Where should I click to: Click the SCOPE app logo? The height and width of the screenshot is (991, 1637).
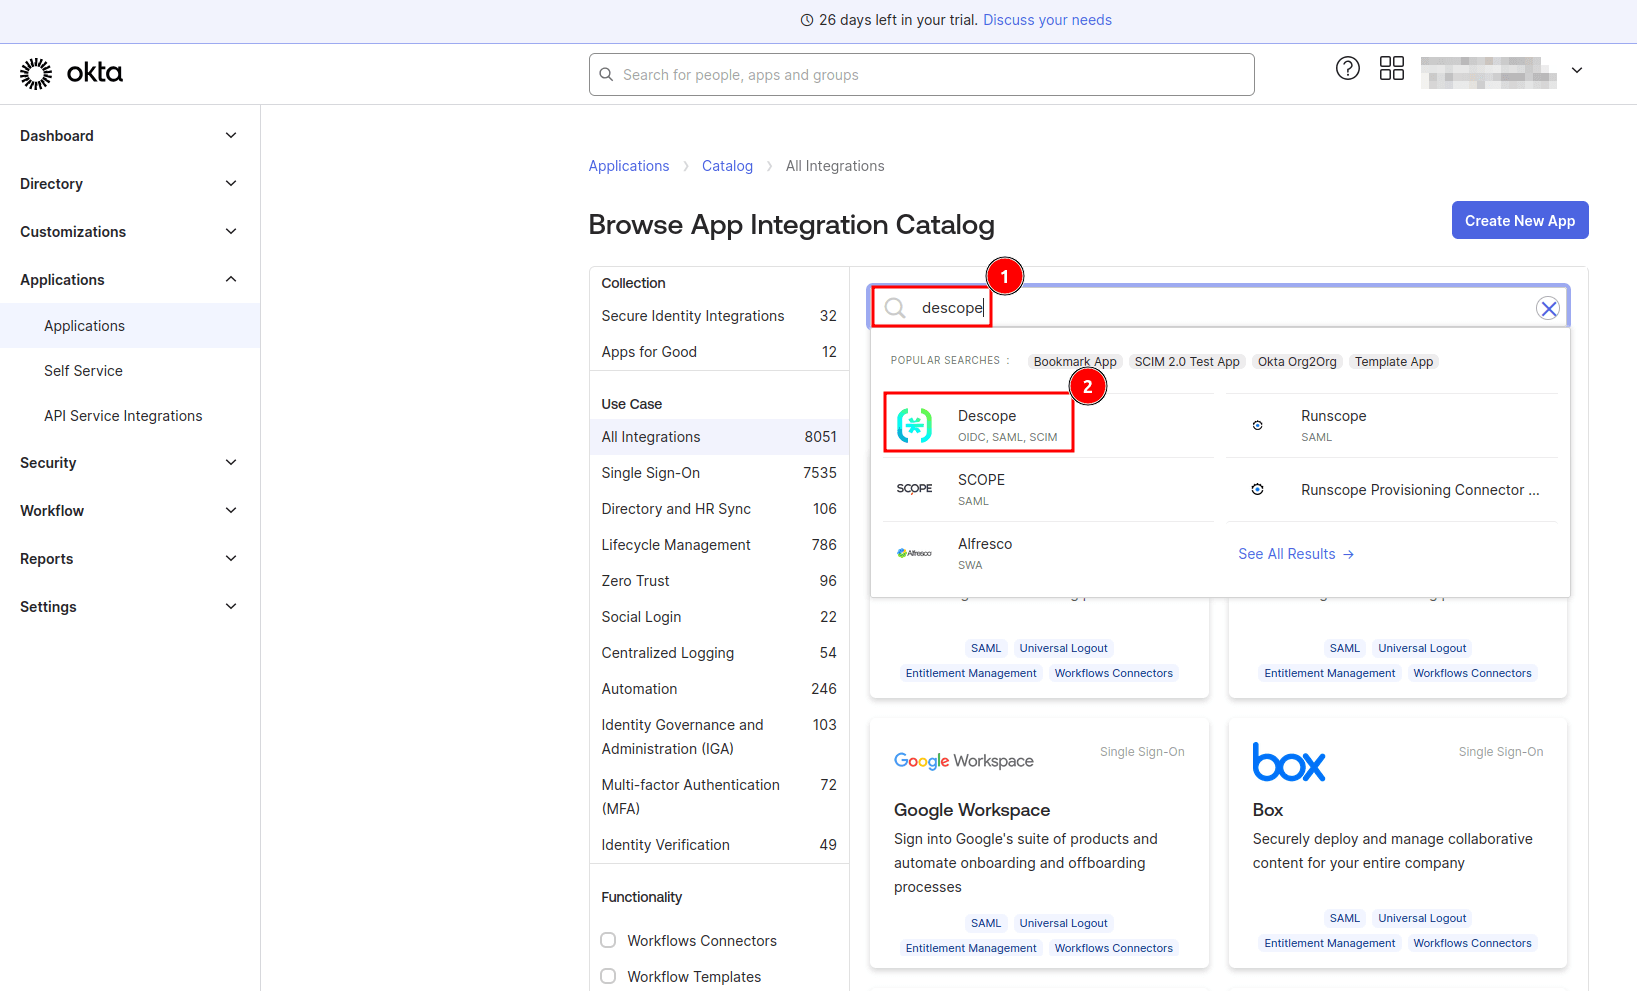(914, 488)
